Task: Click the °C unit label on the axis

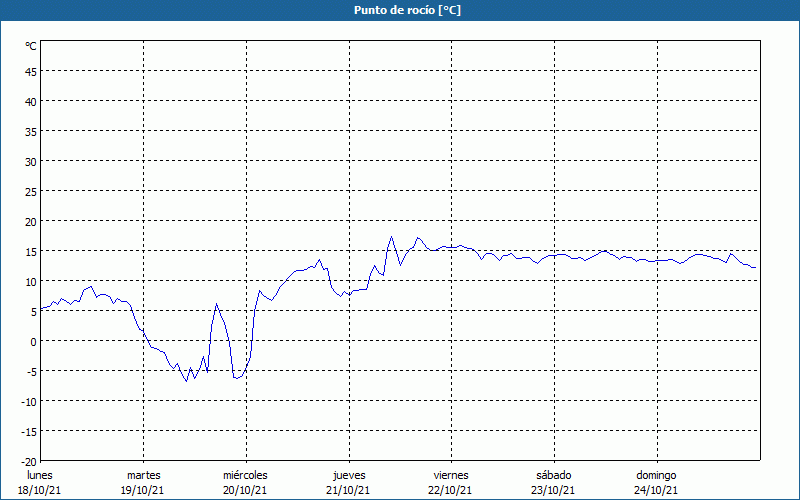Action: (x=31, y=46)
